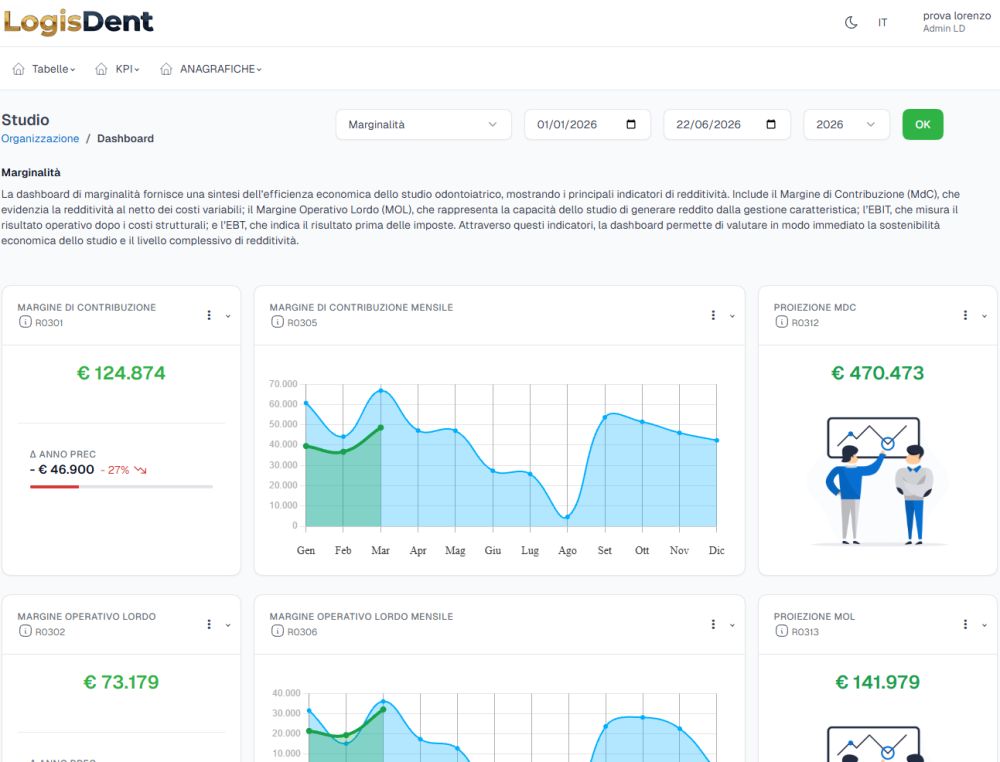
Task: Open info icon for R0312
Action: 781,322
